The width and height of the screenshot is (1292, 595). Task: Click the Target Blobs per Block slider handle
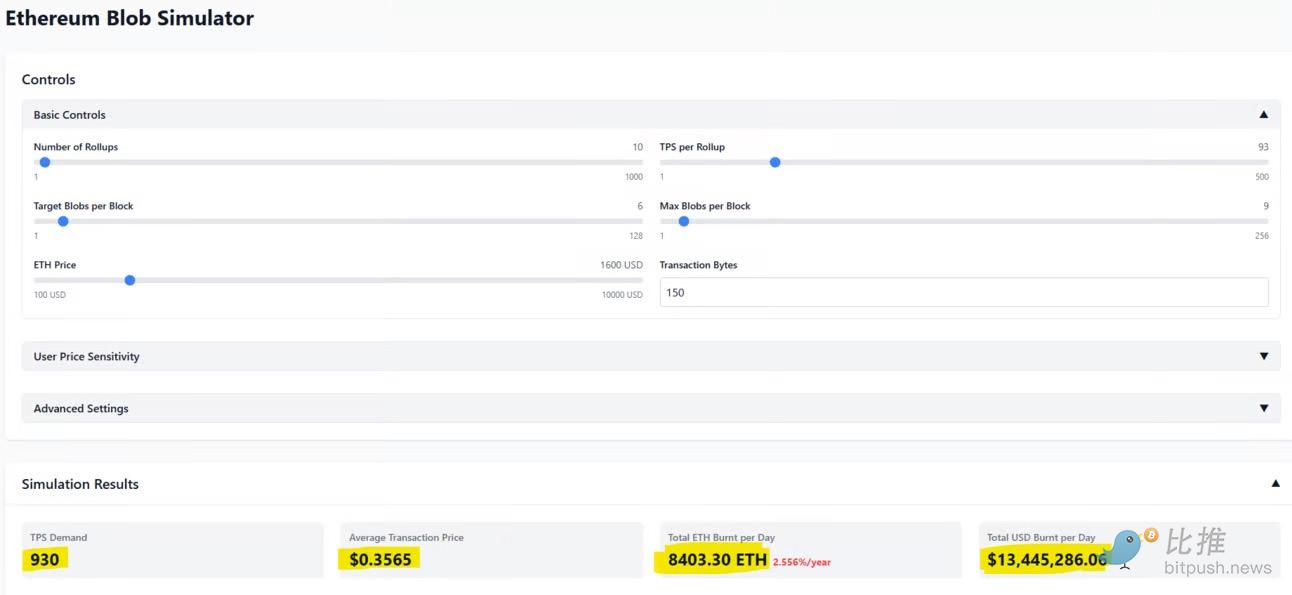point(63,221)
